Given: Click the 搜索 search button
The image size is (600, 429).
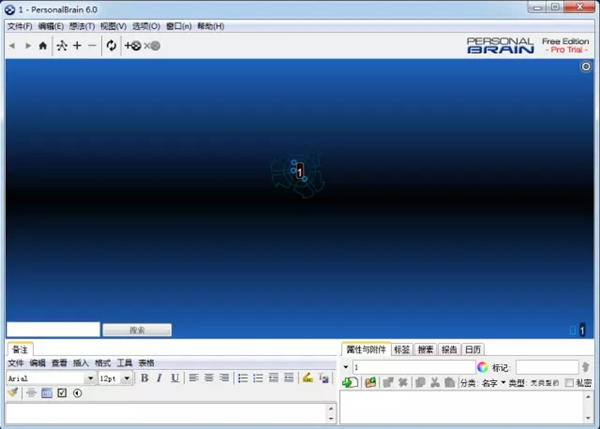Looking at the screenshot, I should [x=136, y=329].
